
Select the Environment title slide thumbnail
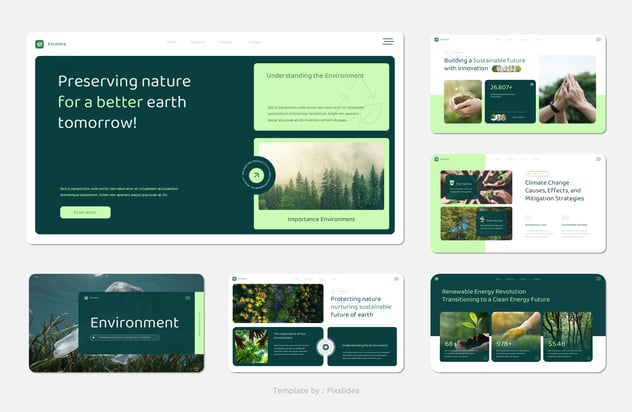[x=116, y=323]
